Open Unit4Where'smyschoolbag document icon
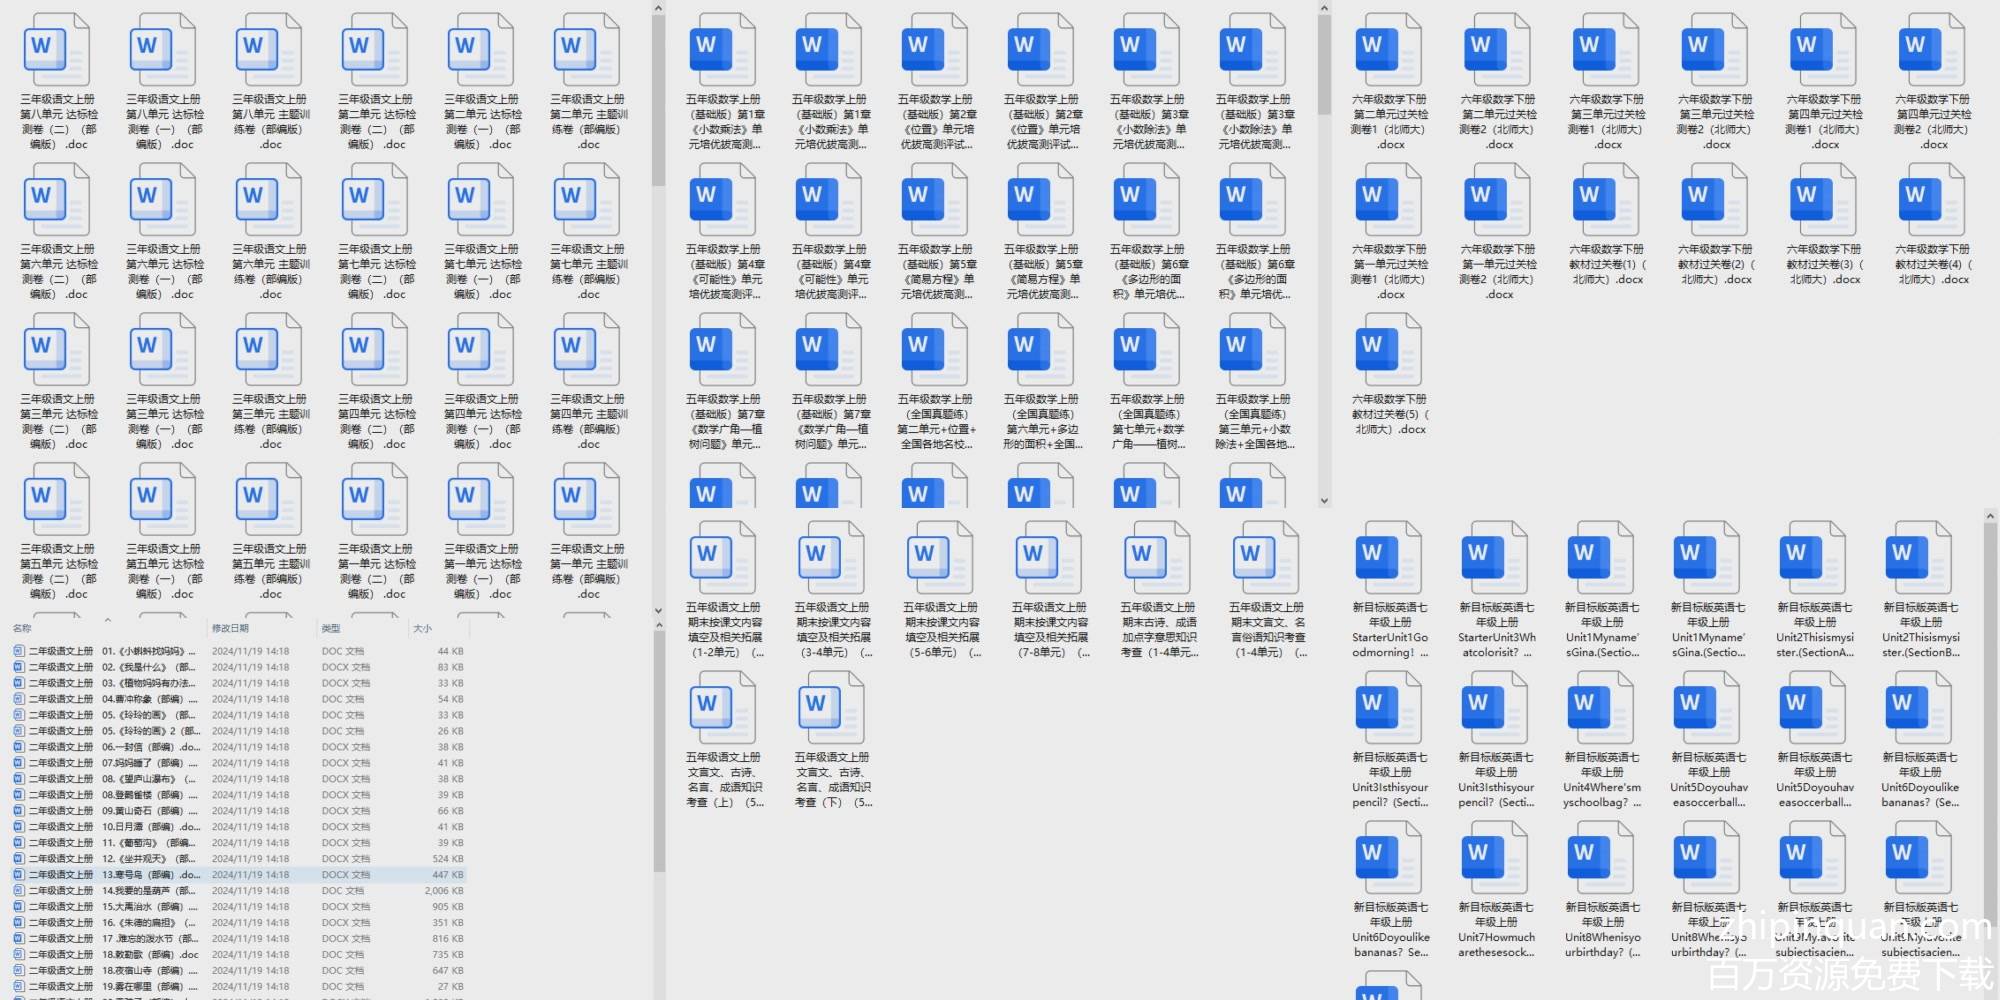The height and width of the screenshot is (1000, 2000). tap(1601, 712)
